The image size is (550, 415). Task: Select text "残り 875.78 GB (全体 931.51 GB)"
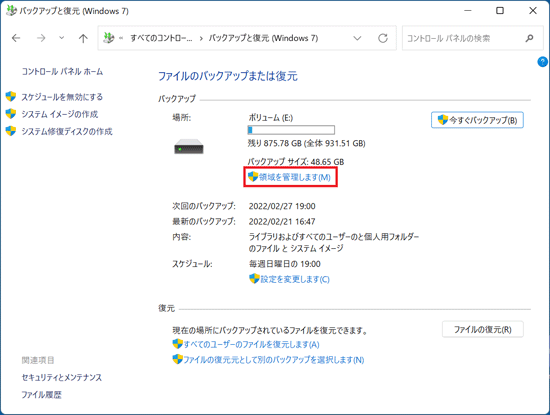(307, 143)
